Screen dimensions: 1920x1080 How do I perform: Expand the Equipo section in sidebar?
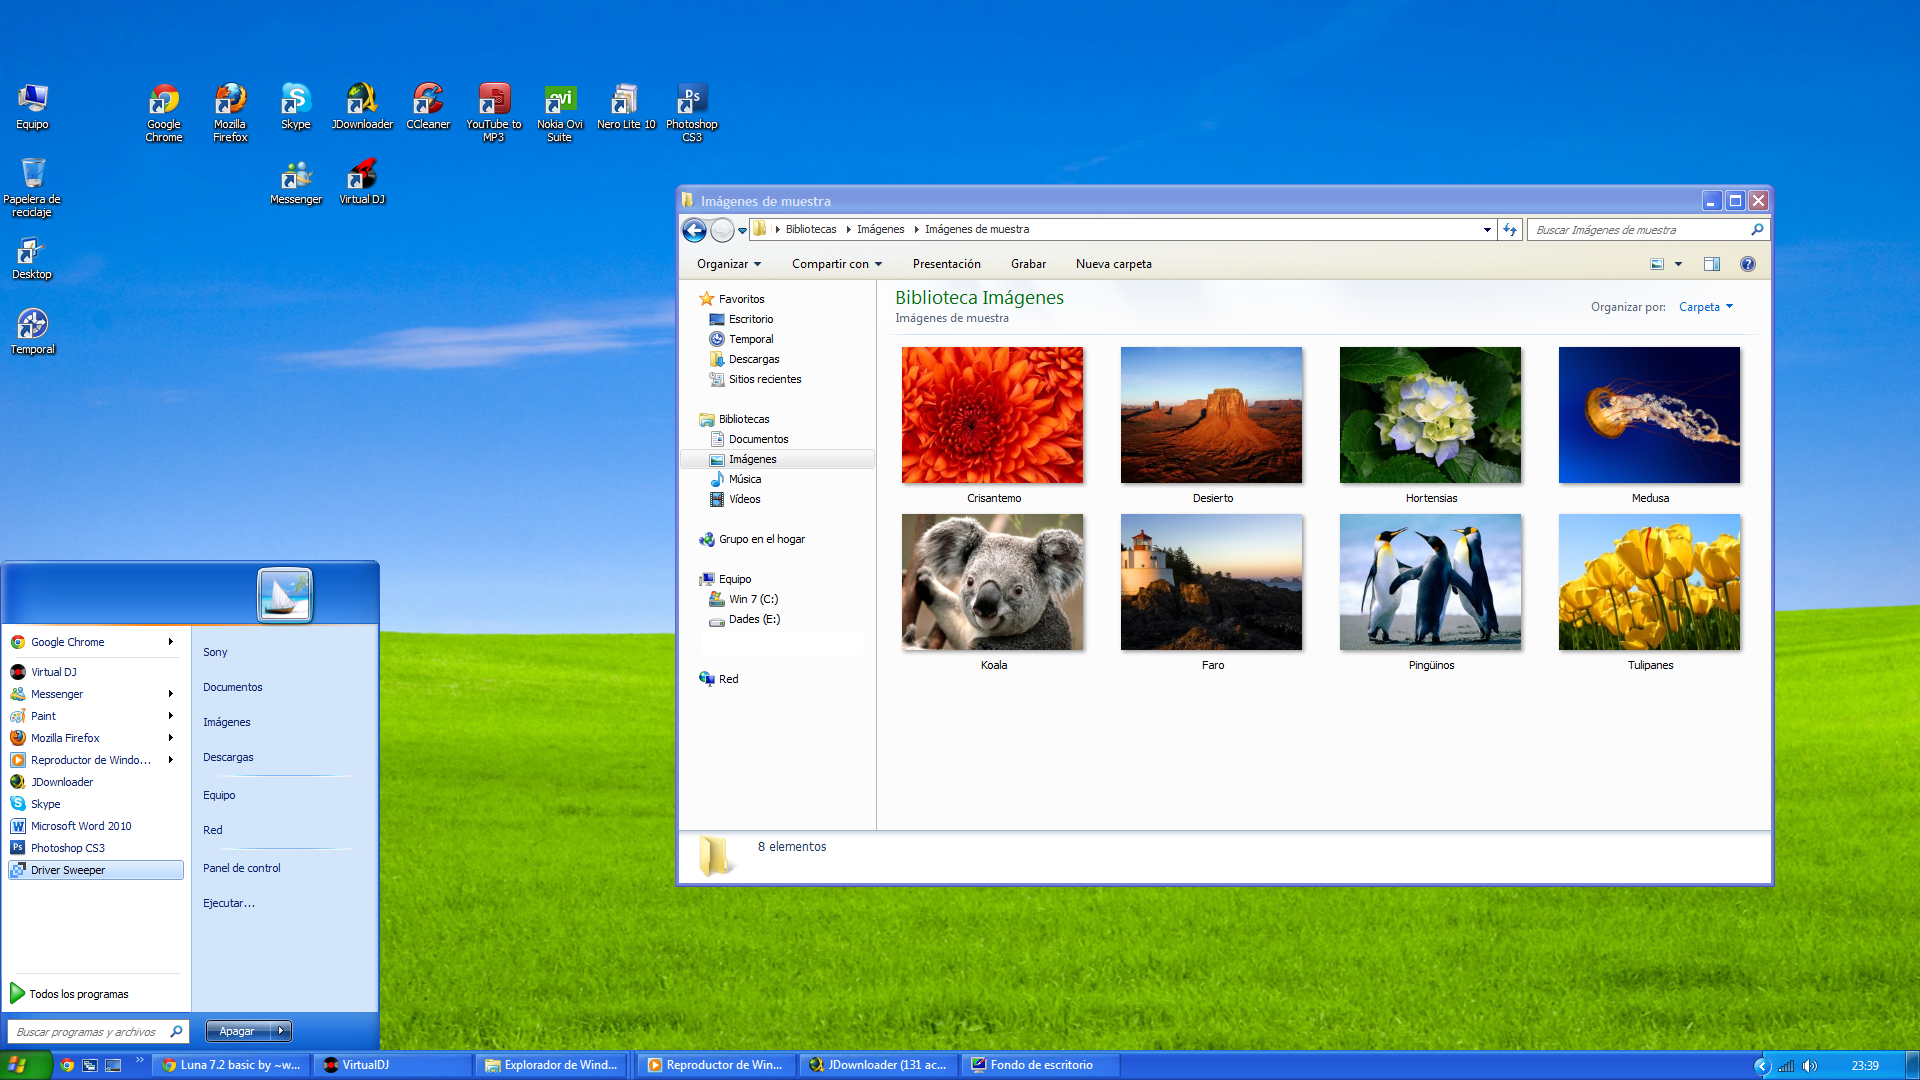[695, 578]
